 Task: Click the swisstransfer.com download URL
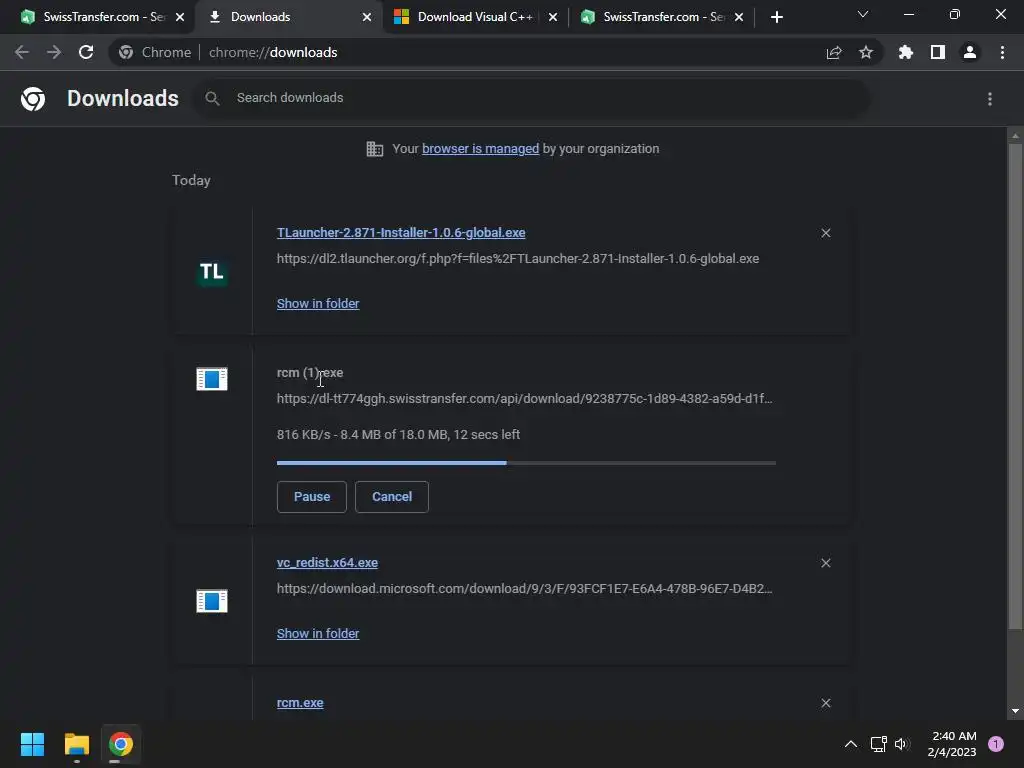pos(524,398)
